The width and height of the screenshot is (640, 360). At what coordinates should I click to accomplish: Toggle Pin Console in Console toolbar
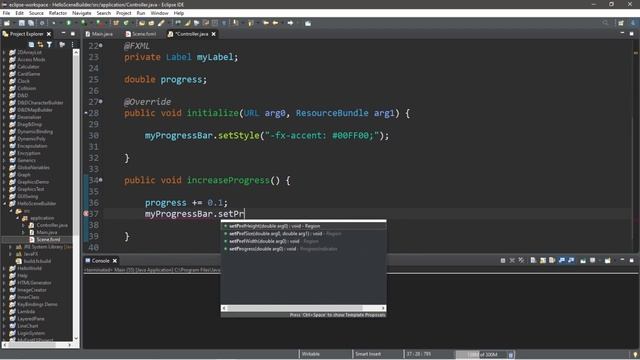tap(583, 260)
